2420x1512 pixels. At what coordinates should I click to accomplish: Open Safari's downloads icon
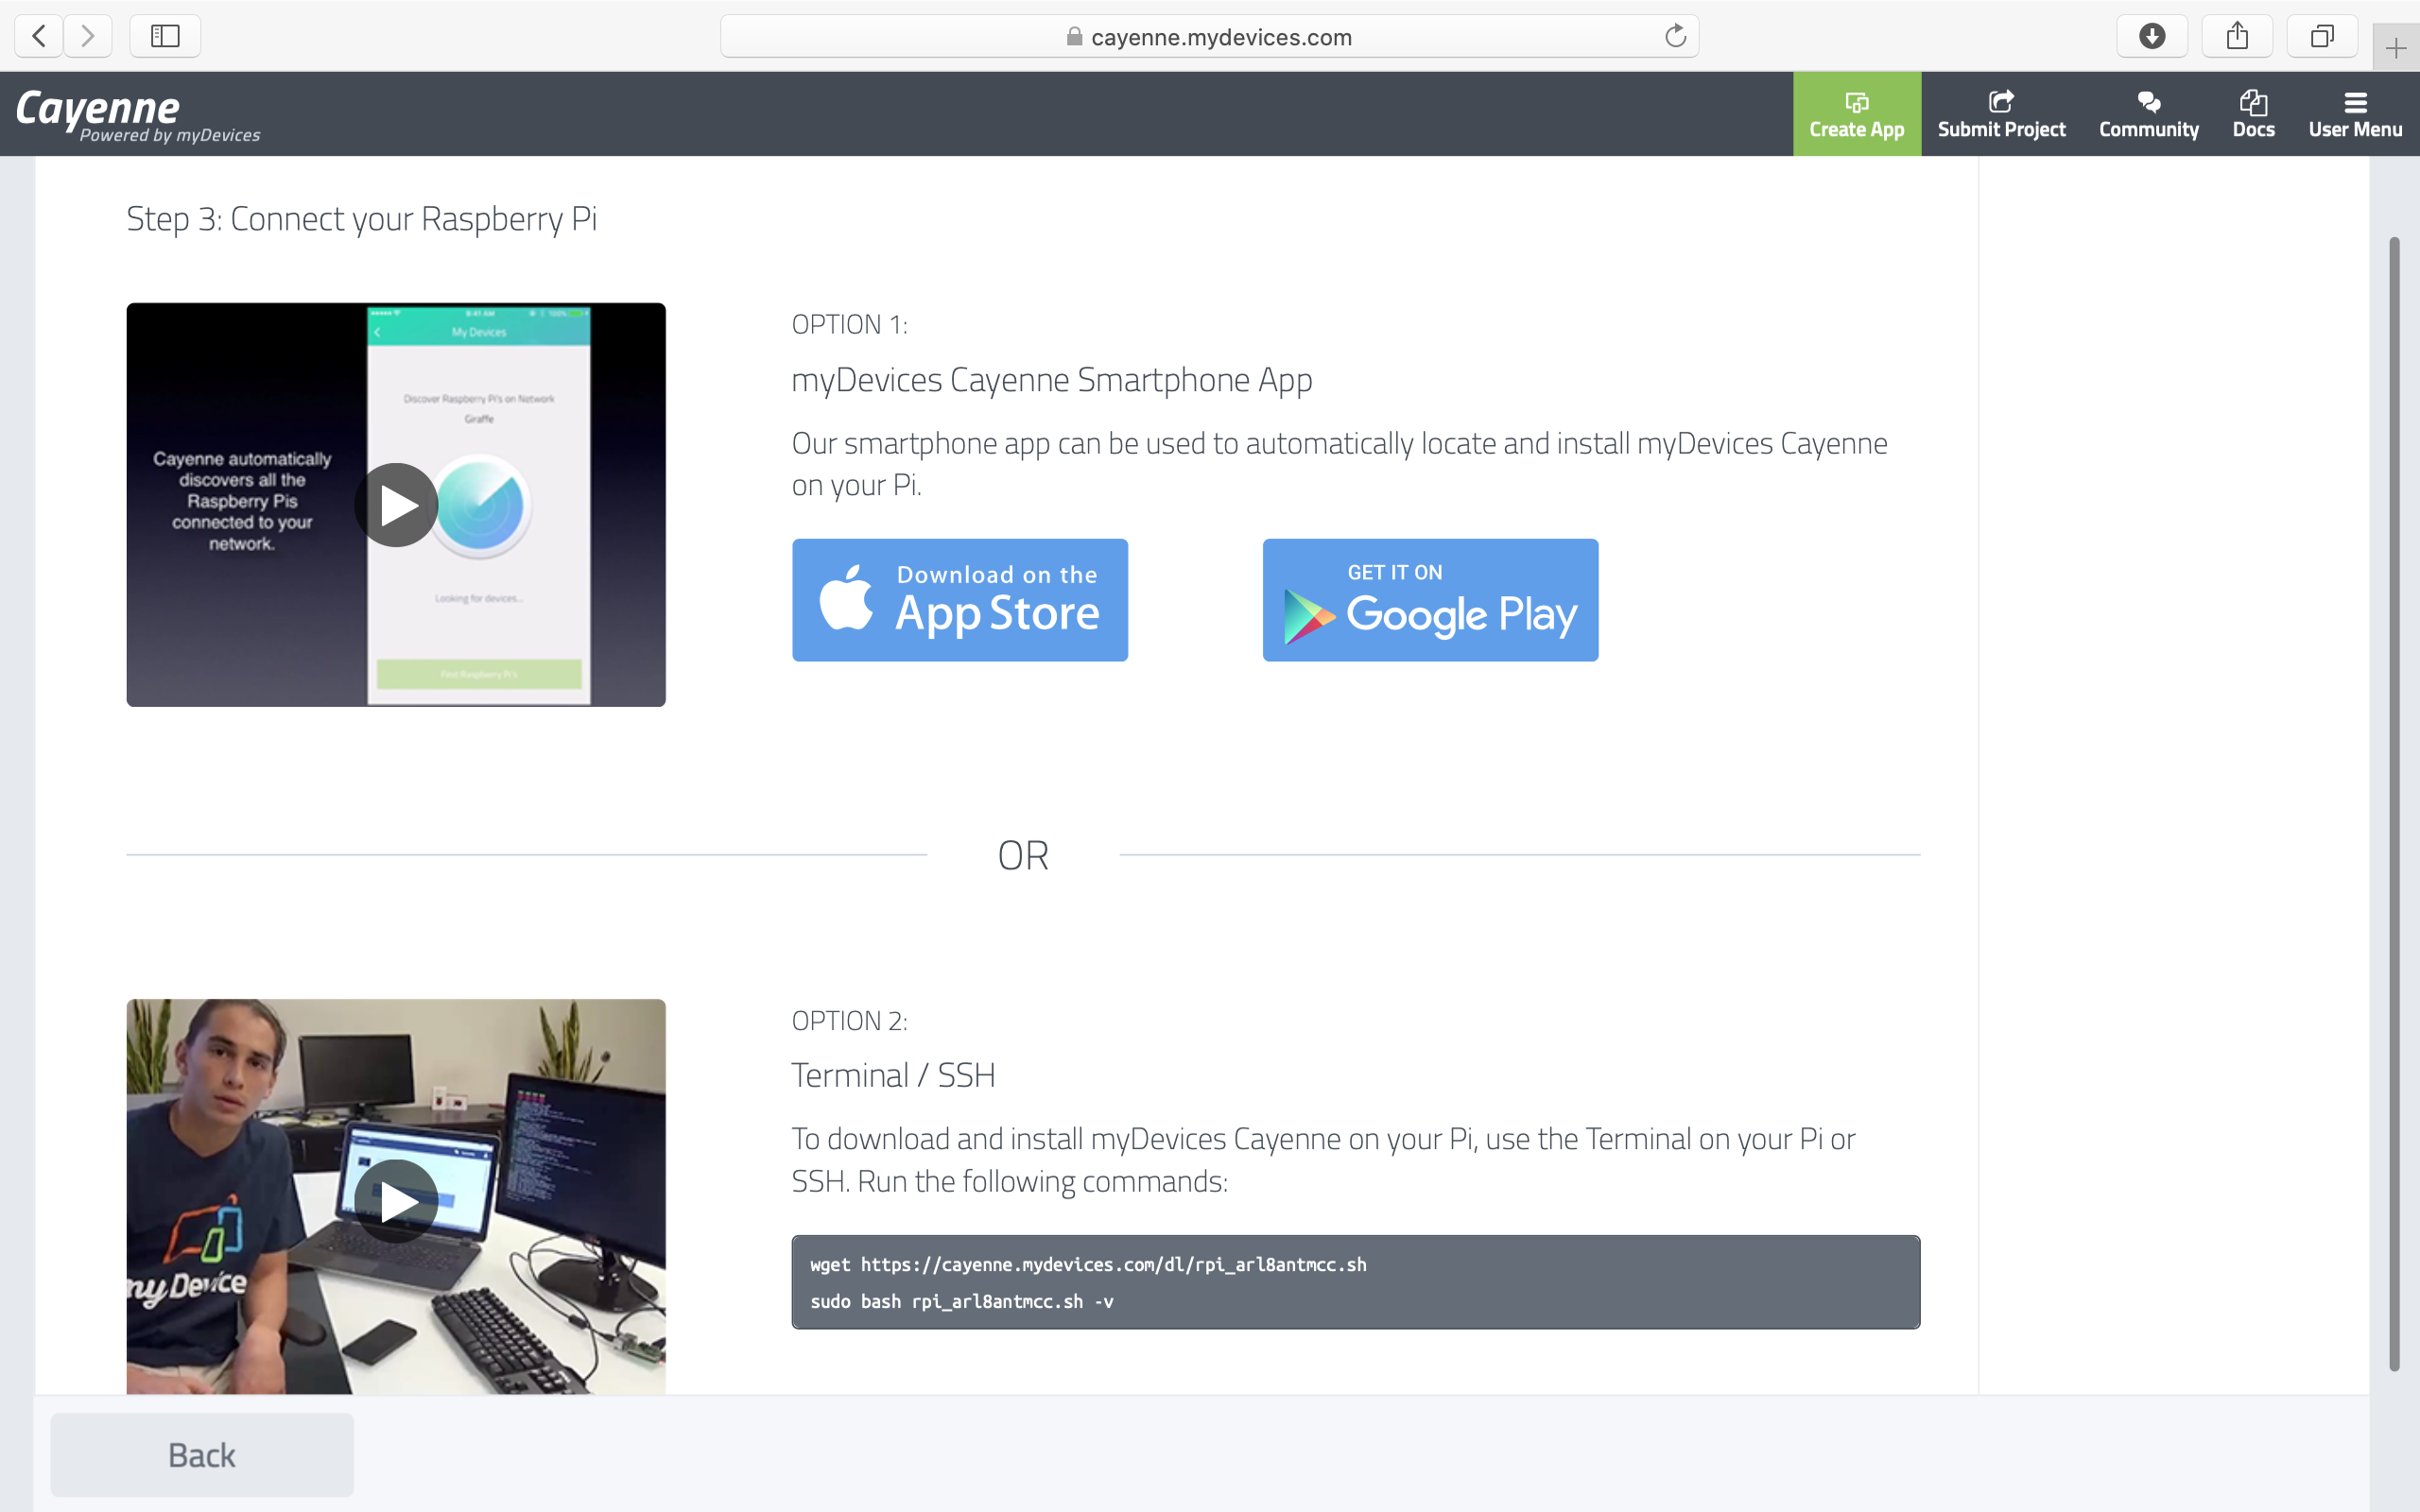[2151, 37]
